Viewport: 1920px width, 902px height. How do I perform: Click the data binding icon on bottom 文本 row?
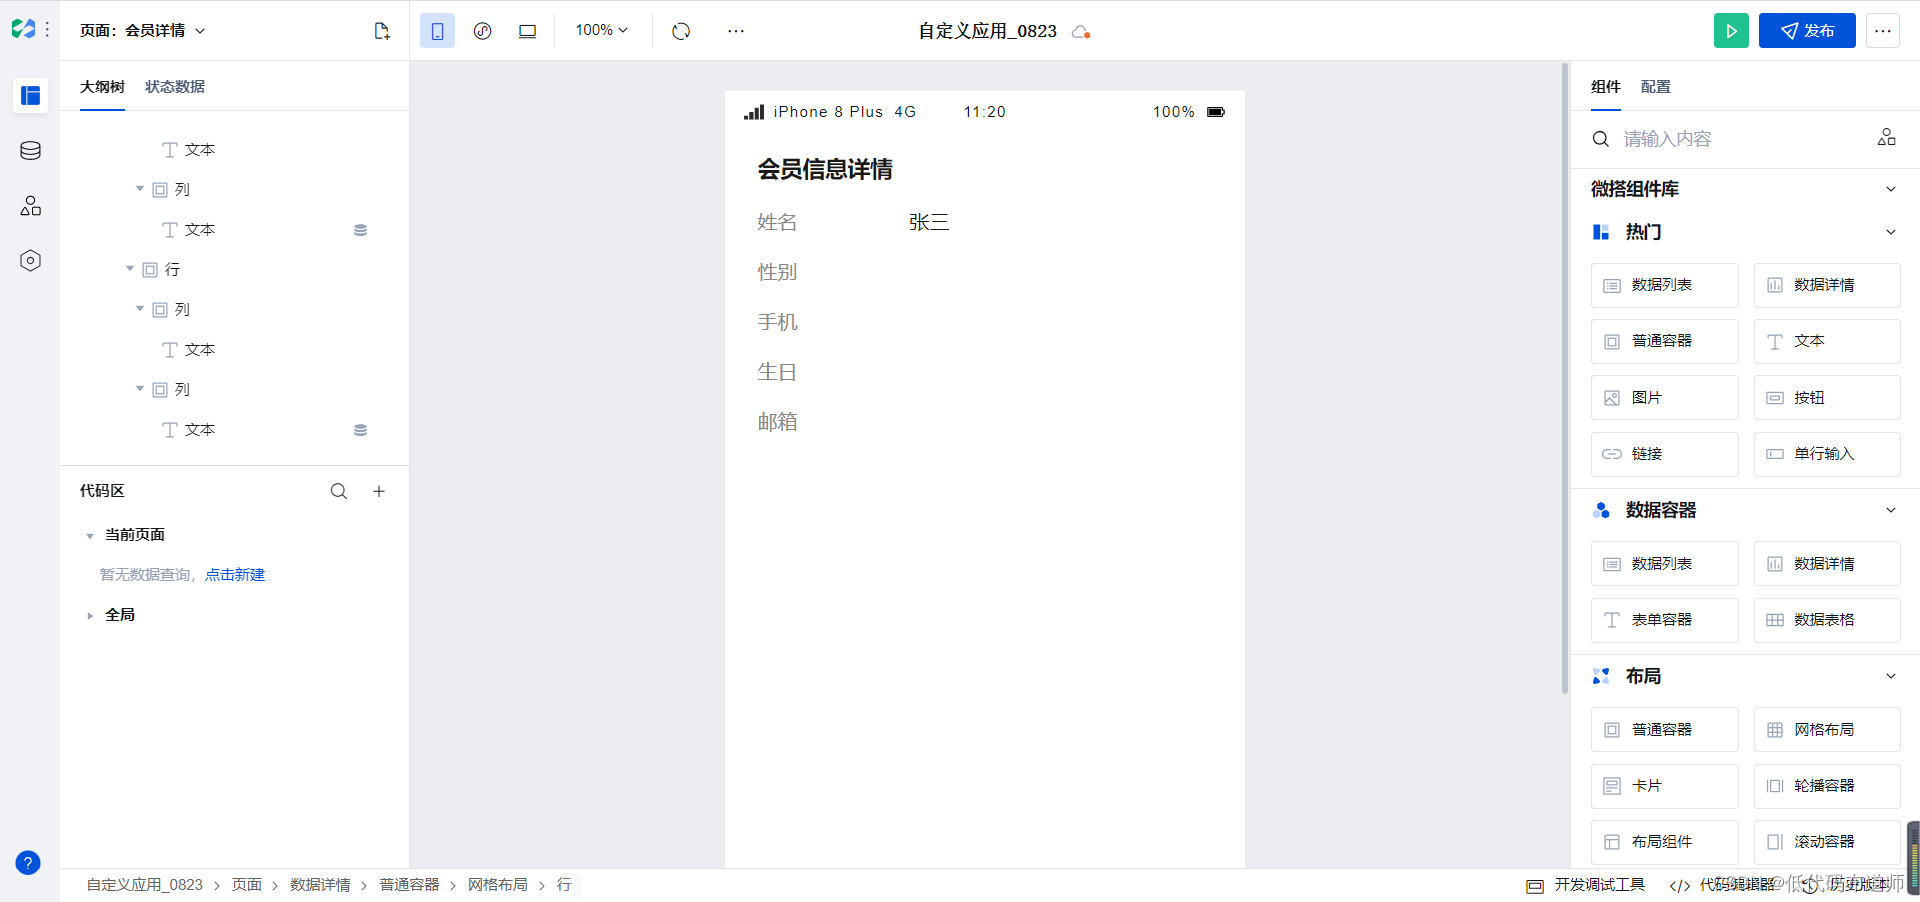[x=360, y=430]
